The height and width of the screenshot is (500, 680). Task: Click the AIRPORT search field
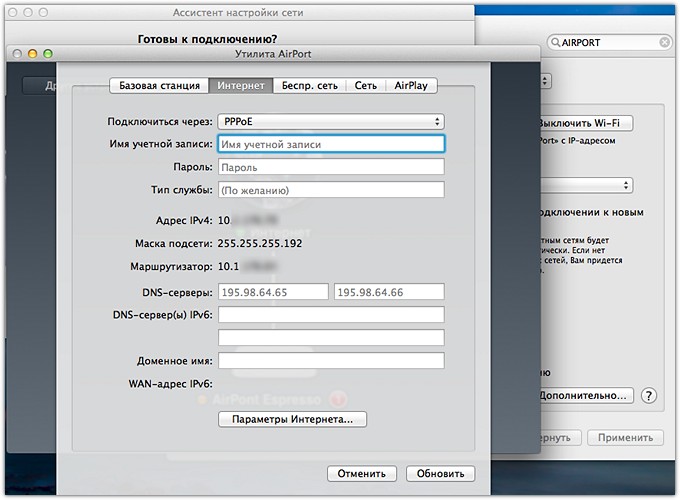click(x=609, y=42)
